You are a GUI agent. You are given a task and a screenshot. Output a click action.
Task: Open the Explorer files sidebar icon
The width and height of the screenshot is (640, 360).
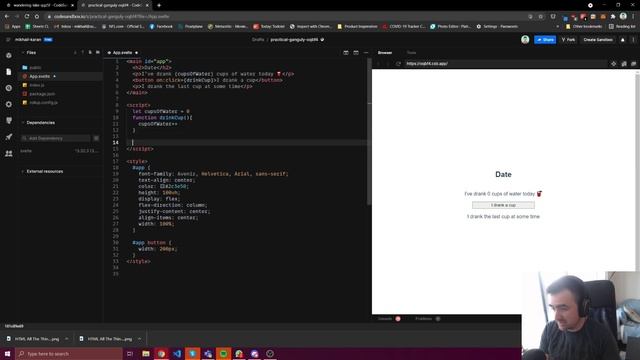[x=9, y=71]
